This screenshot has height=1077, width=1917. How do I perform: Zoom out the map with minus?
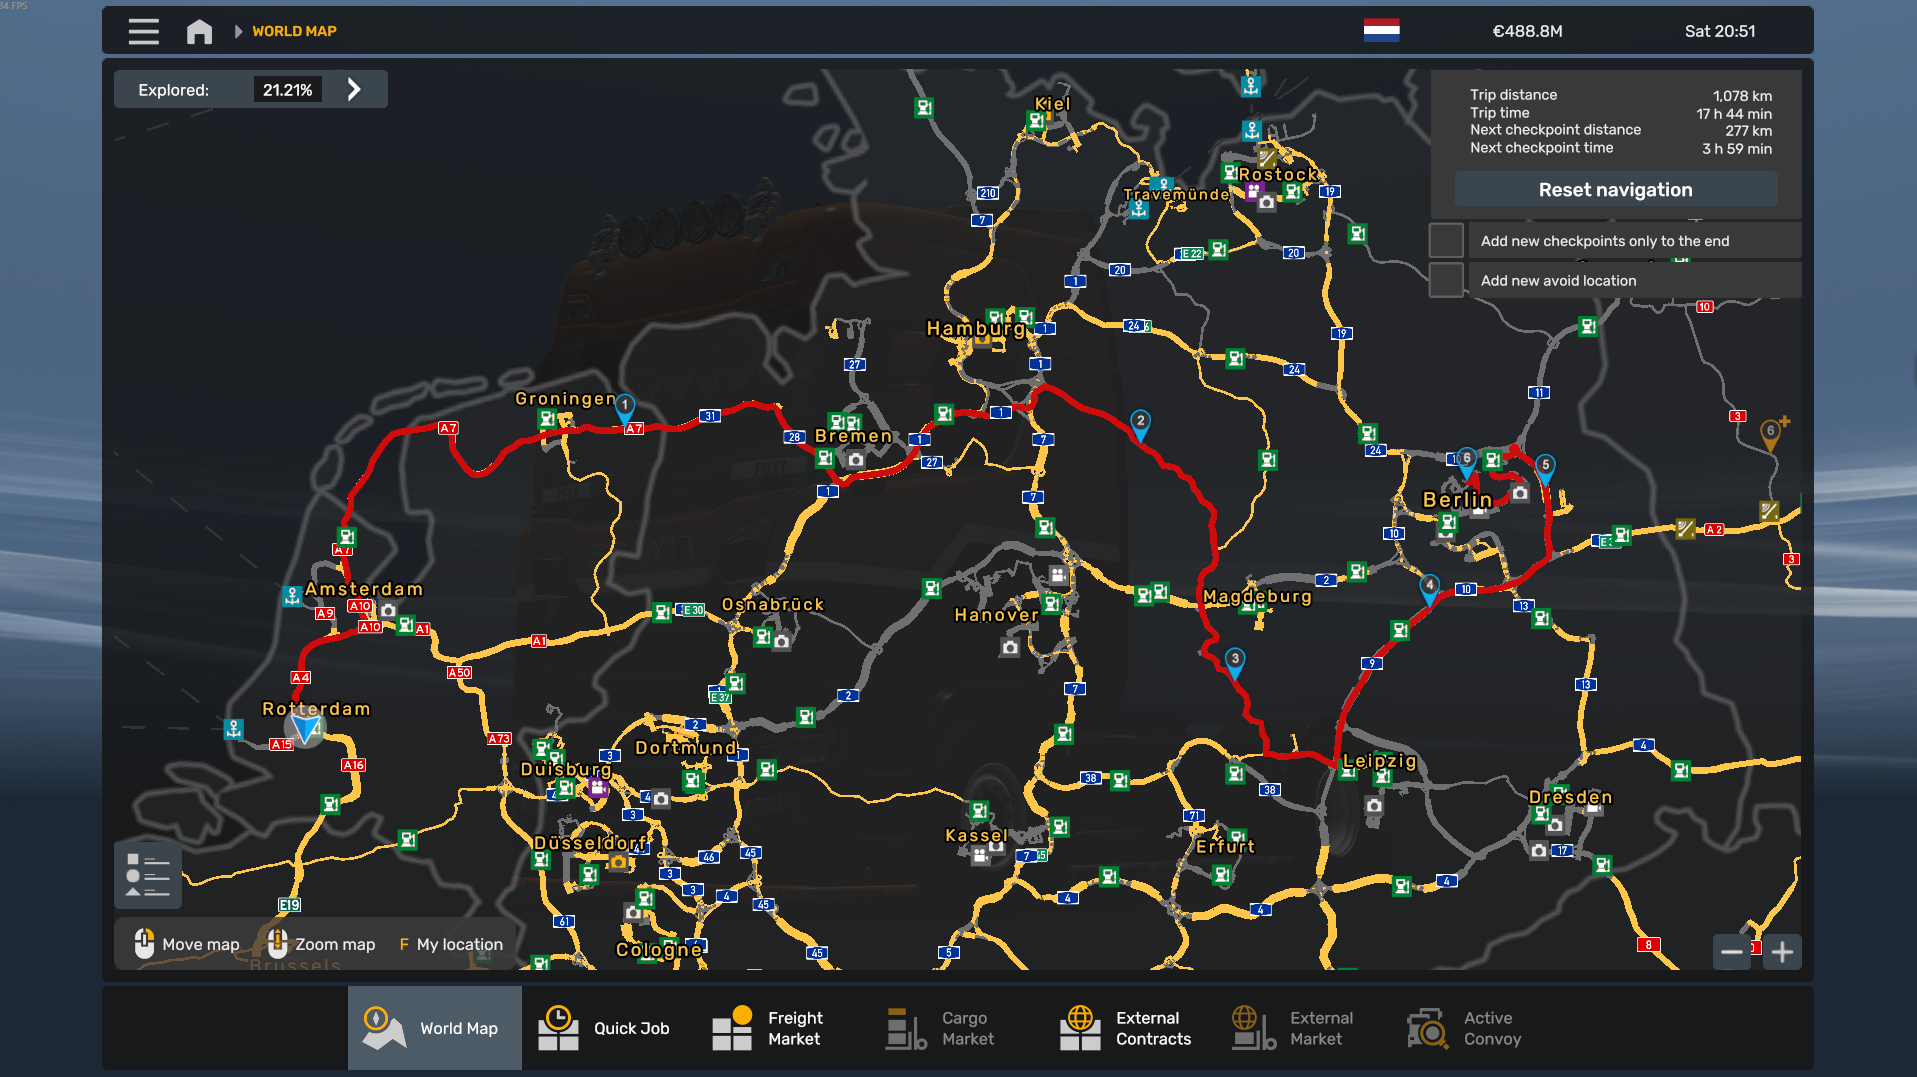coord(1732,952)
